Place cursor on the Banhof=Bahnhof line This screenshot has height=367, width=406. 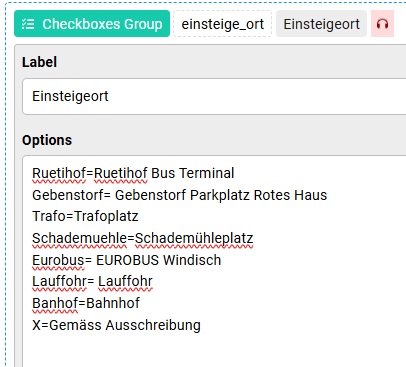(86, 303)
